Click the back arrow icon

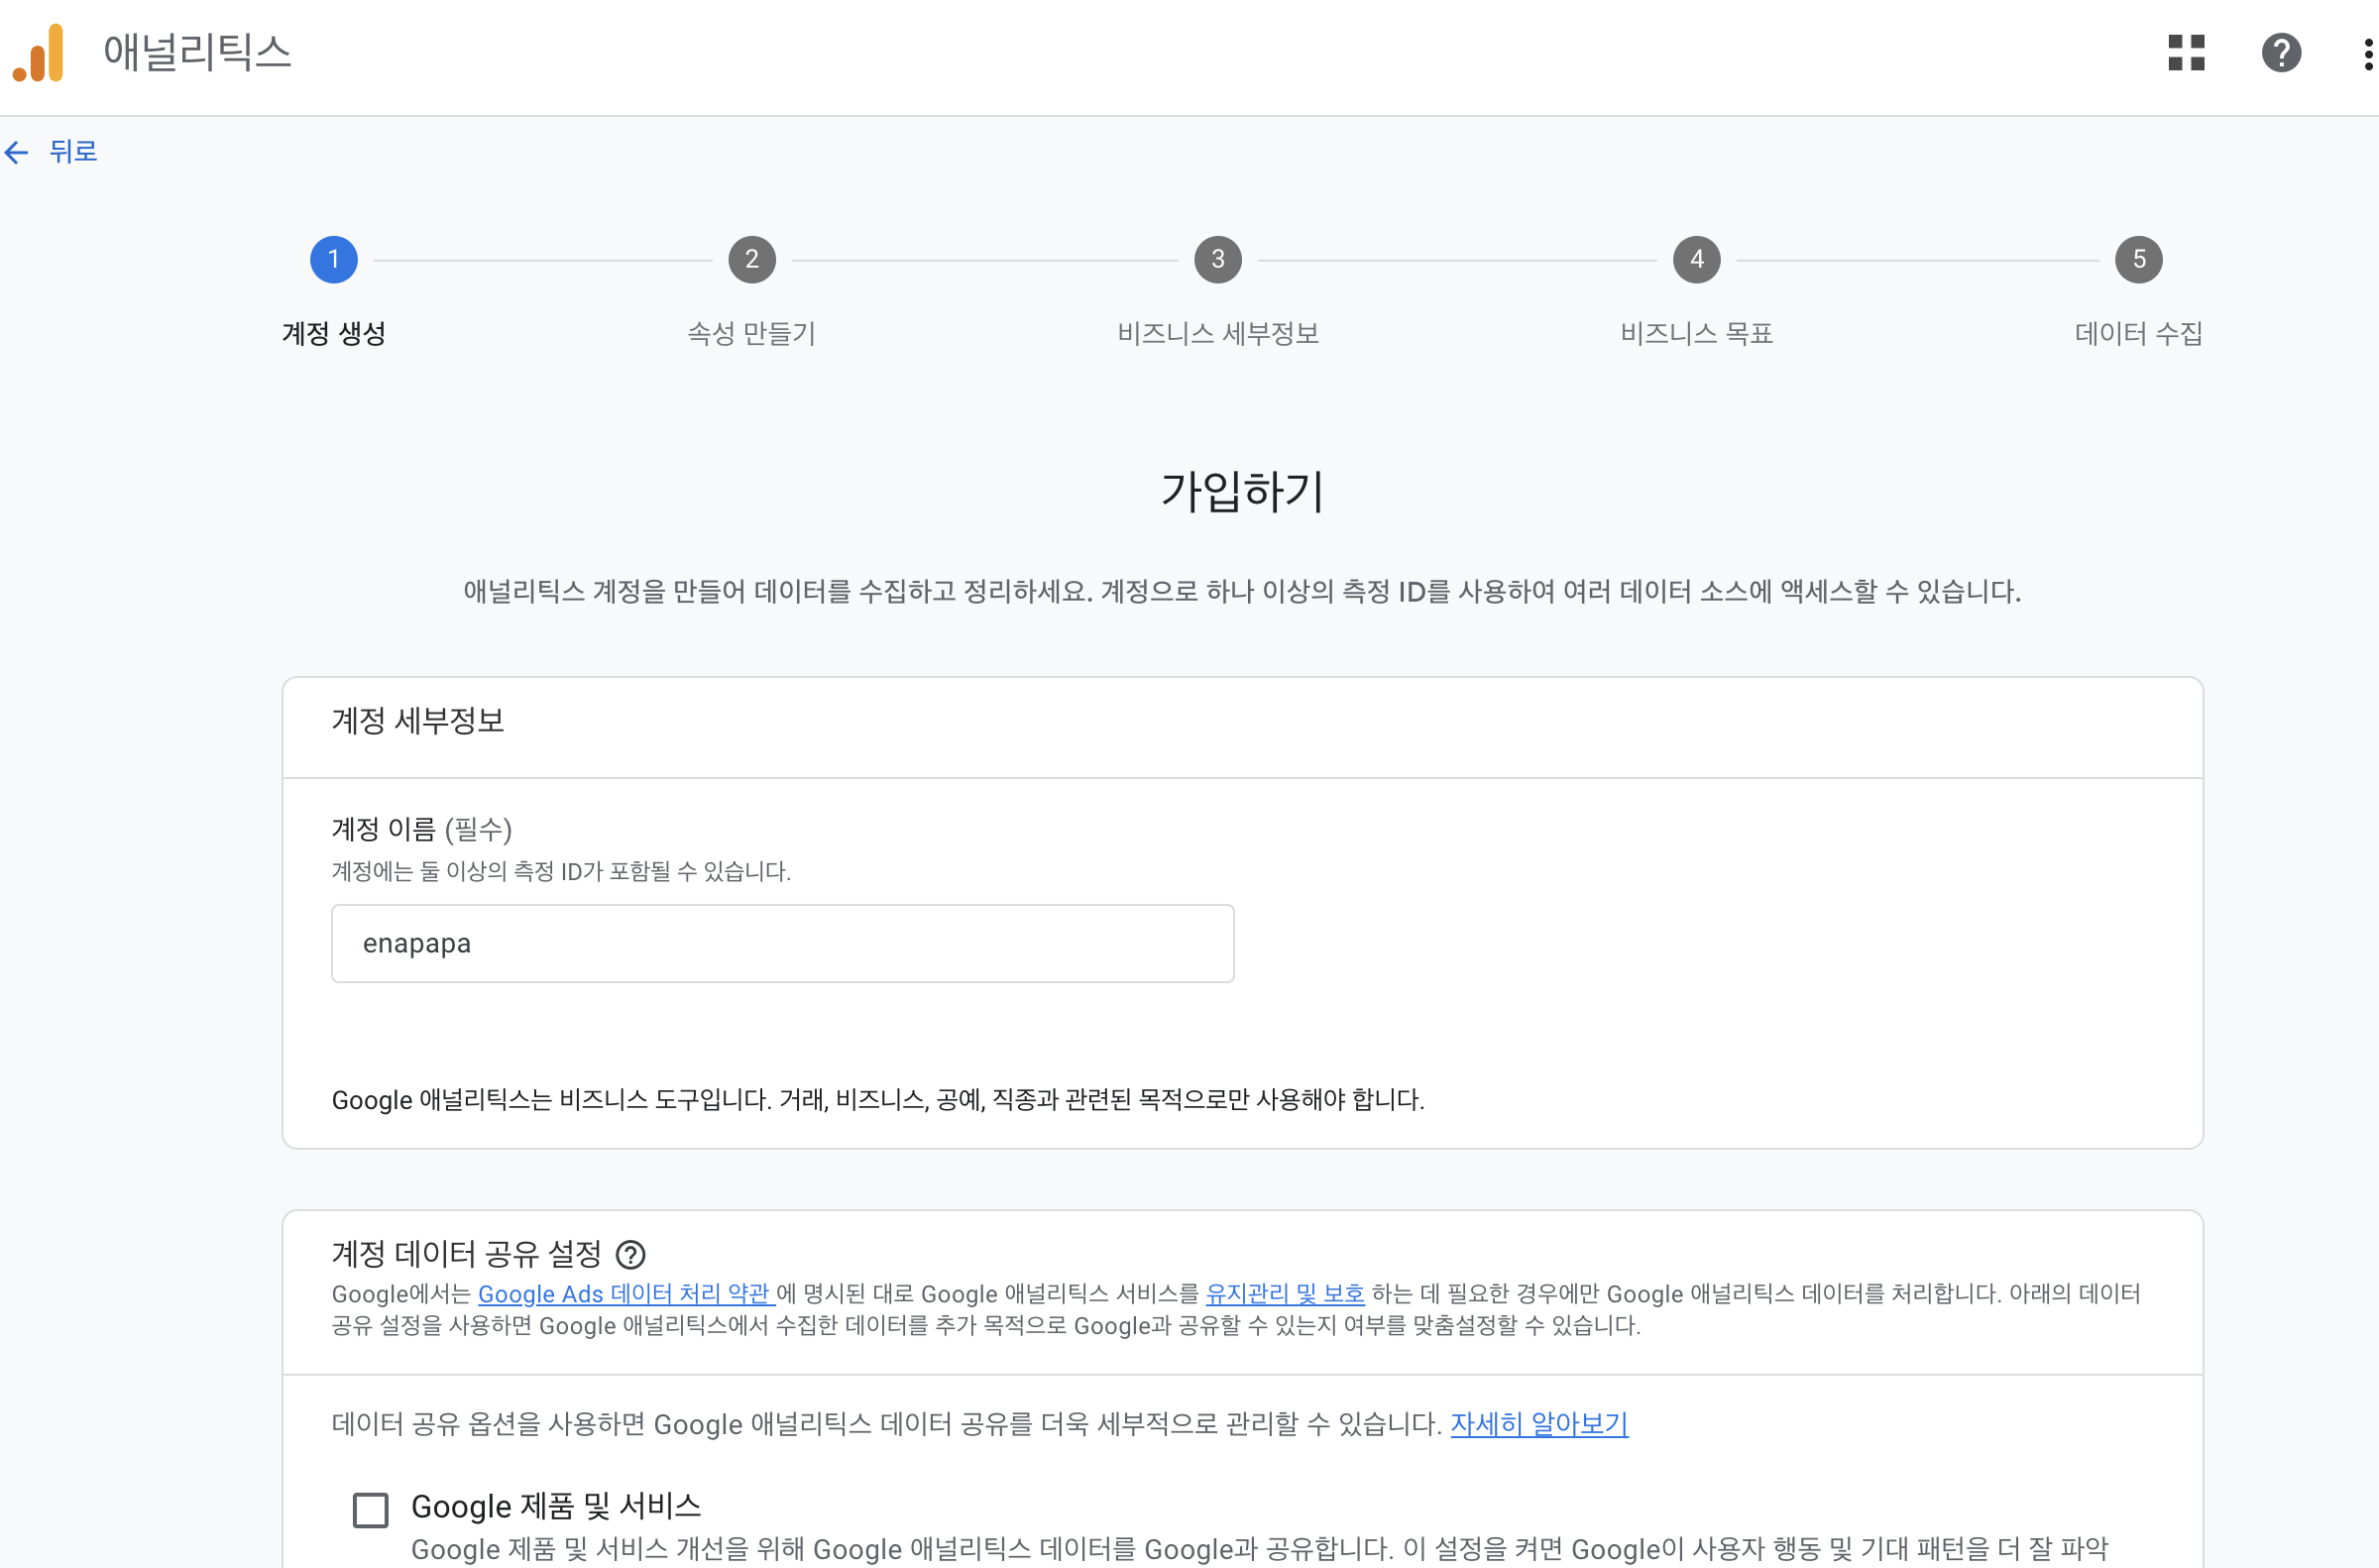pos(16,152)
